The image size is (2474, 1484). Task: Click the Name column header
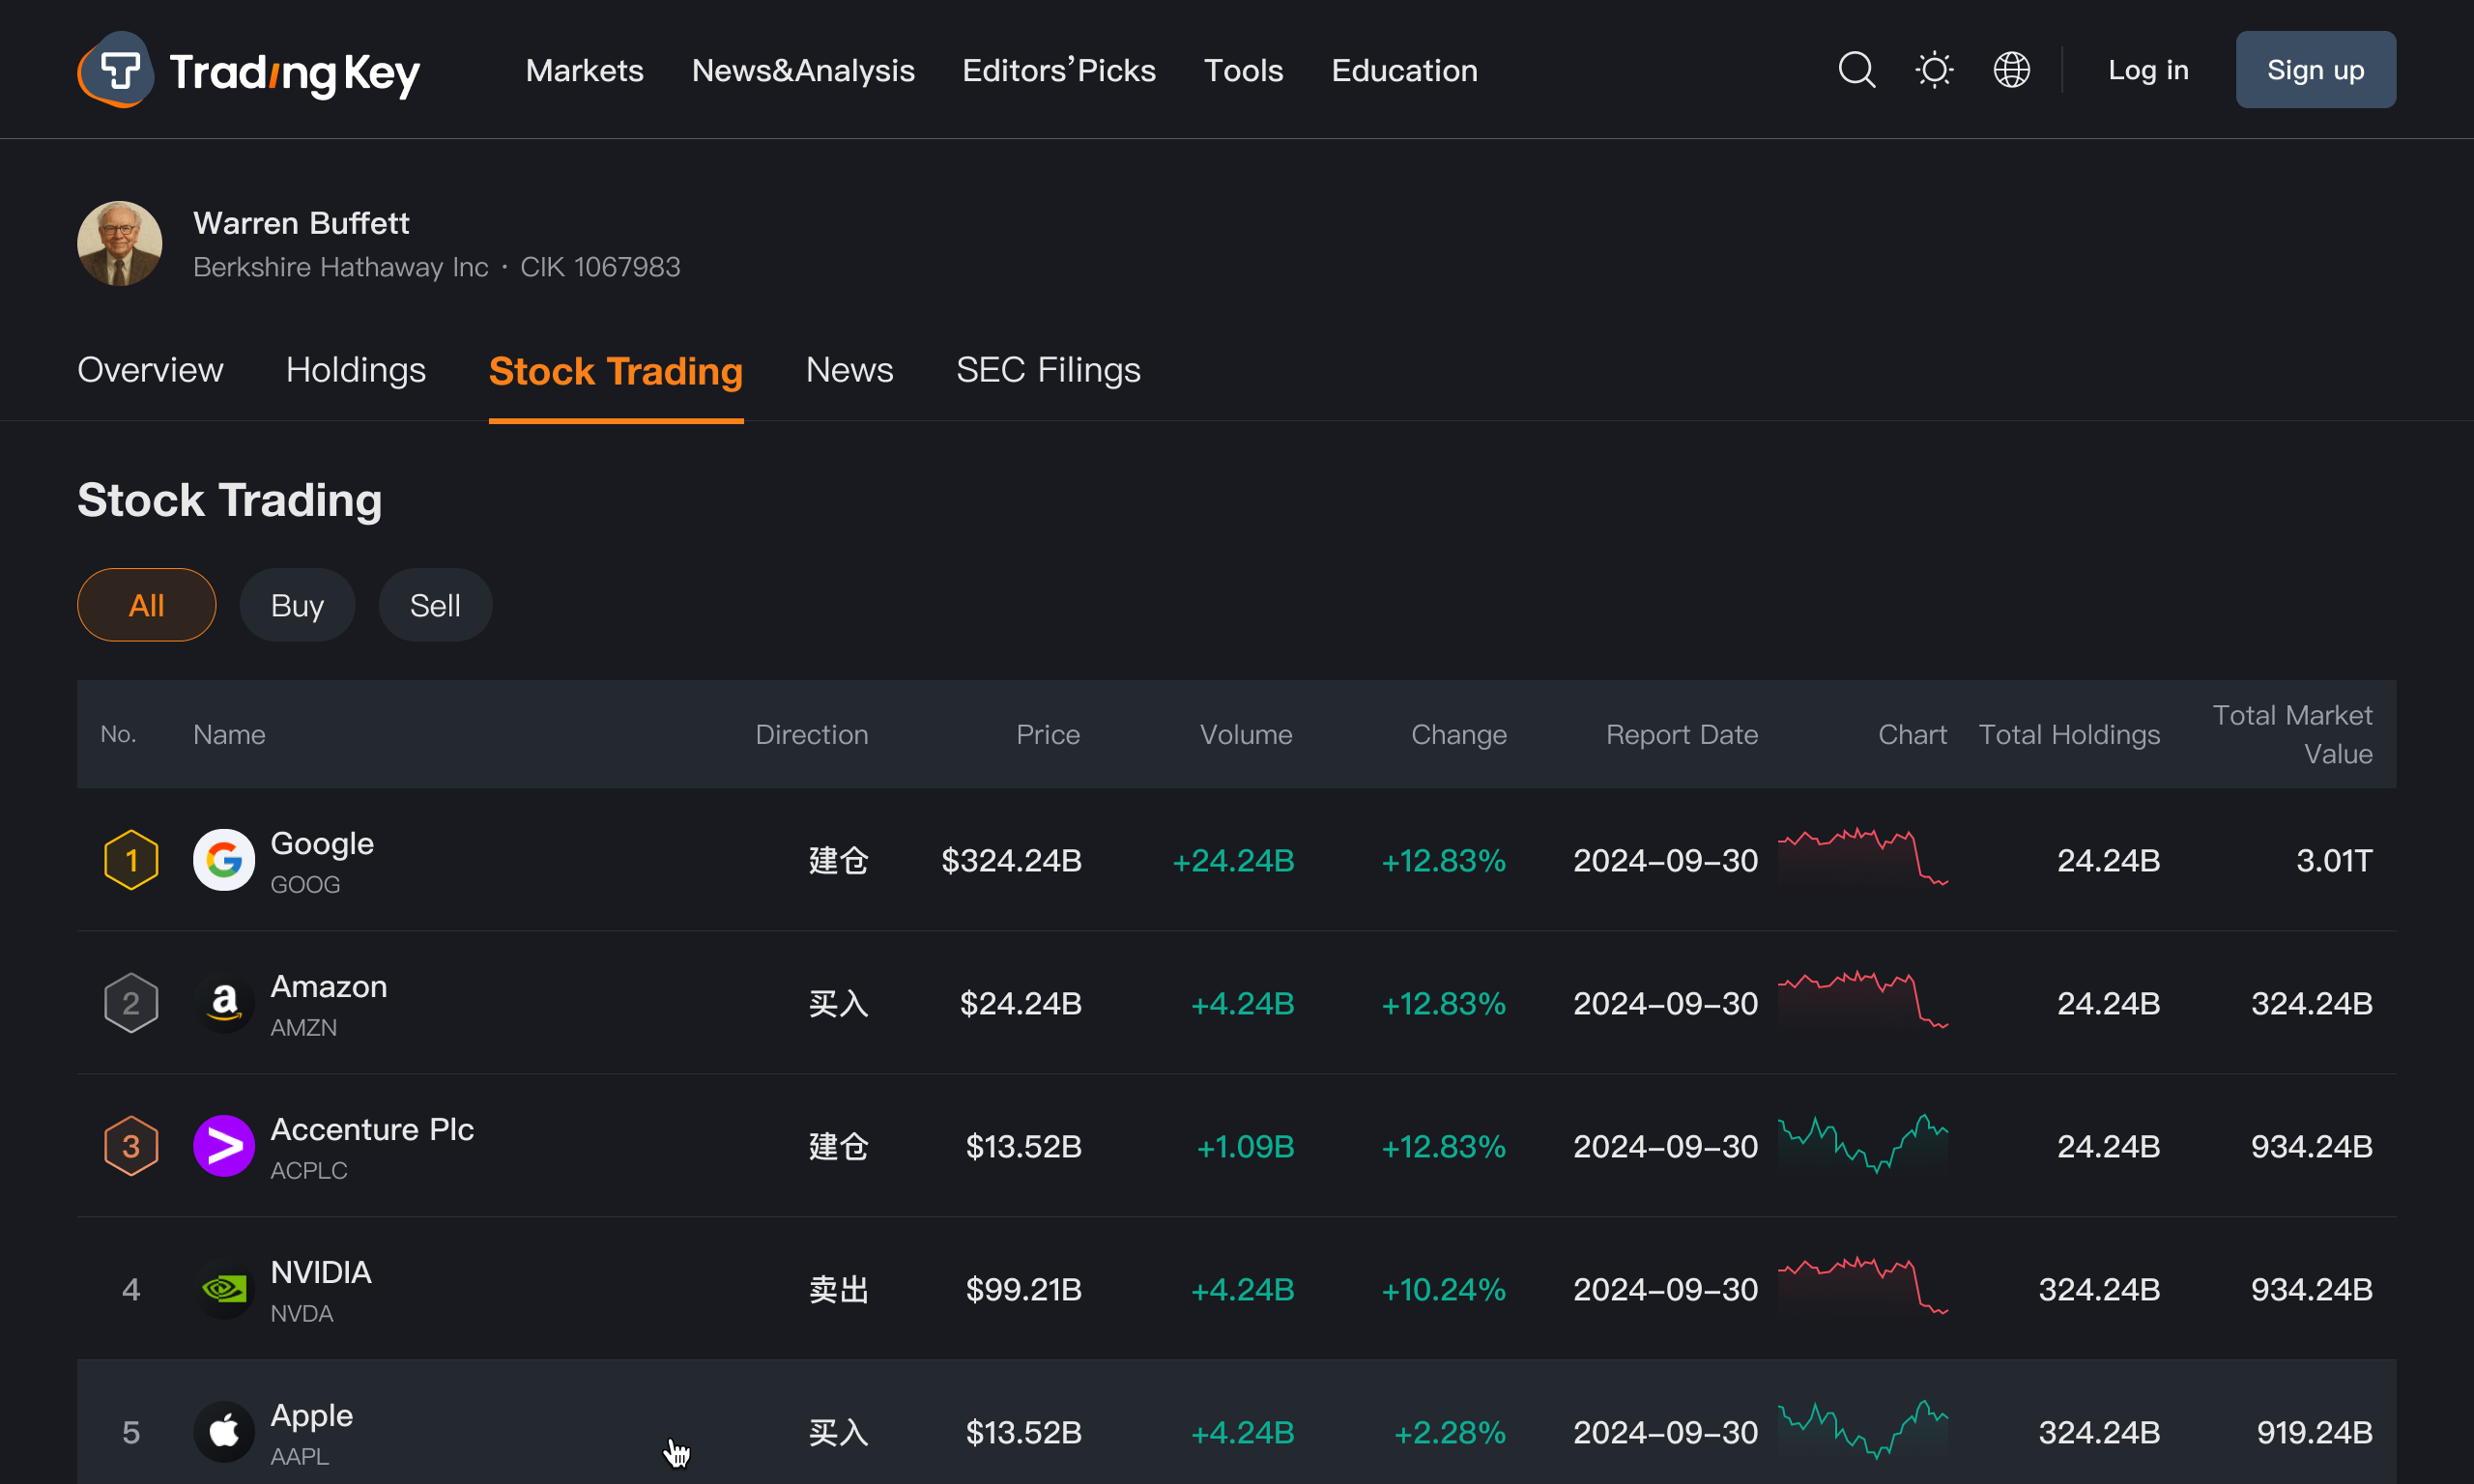[229, 735]
